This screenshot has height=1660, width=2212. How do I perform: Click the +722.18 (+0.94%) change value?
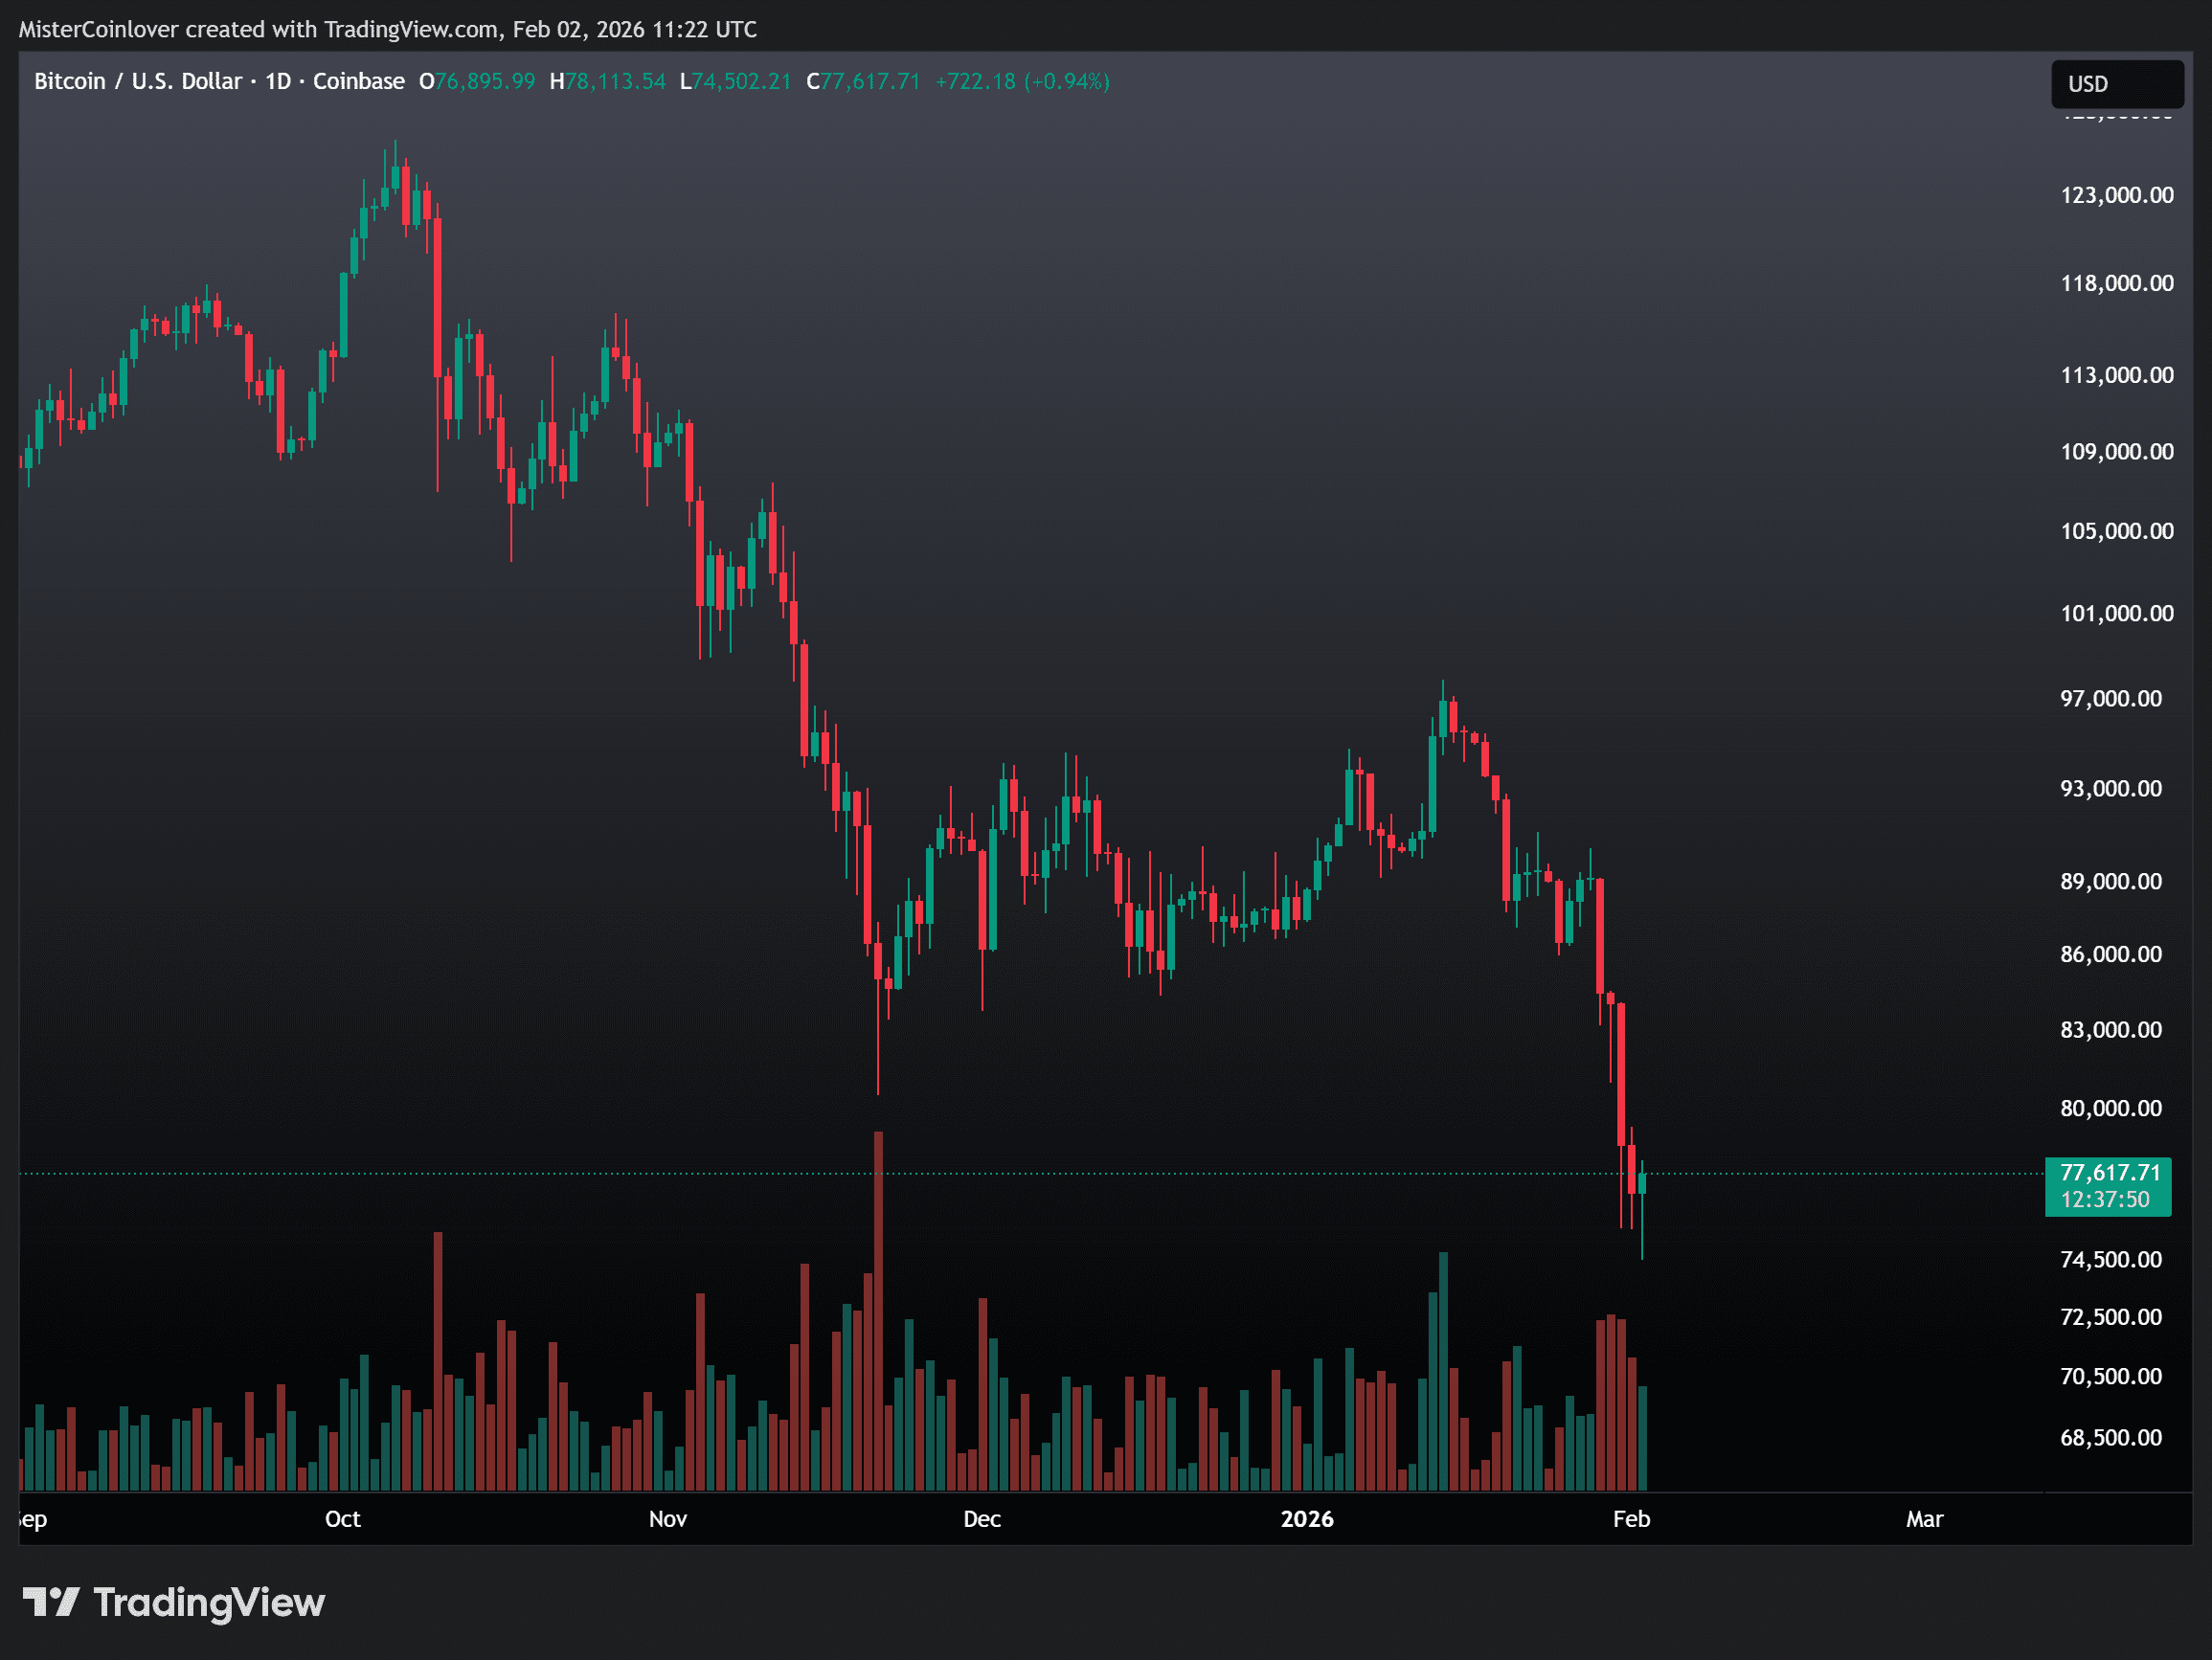[1021, 81]
